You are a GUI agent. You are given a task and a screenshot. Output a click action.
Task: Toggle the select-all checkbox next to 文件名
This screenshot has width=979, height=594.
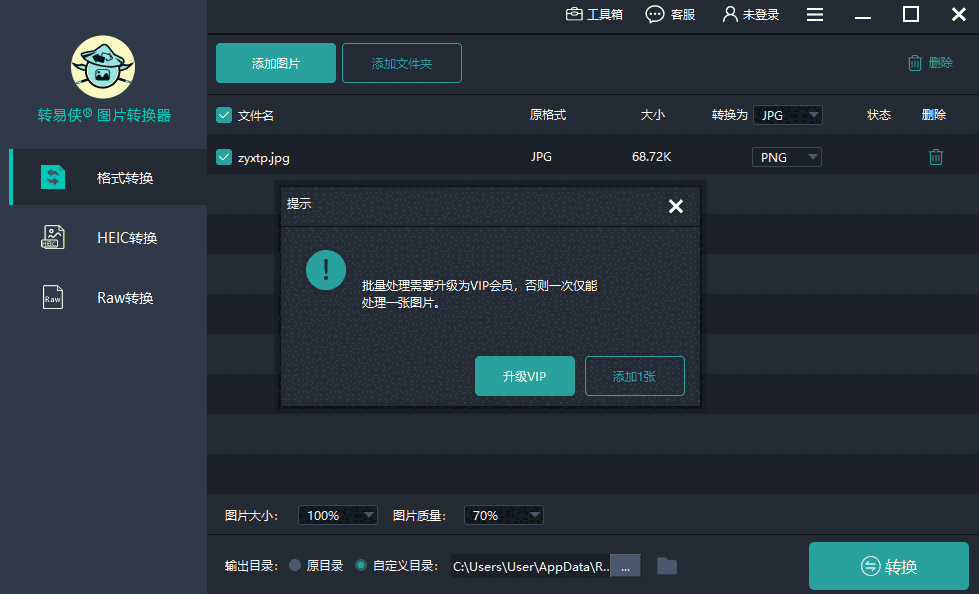click(x=222, y=114)
